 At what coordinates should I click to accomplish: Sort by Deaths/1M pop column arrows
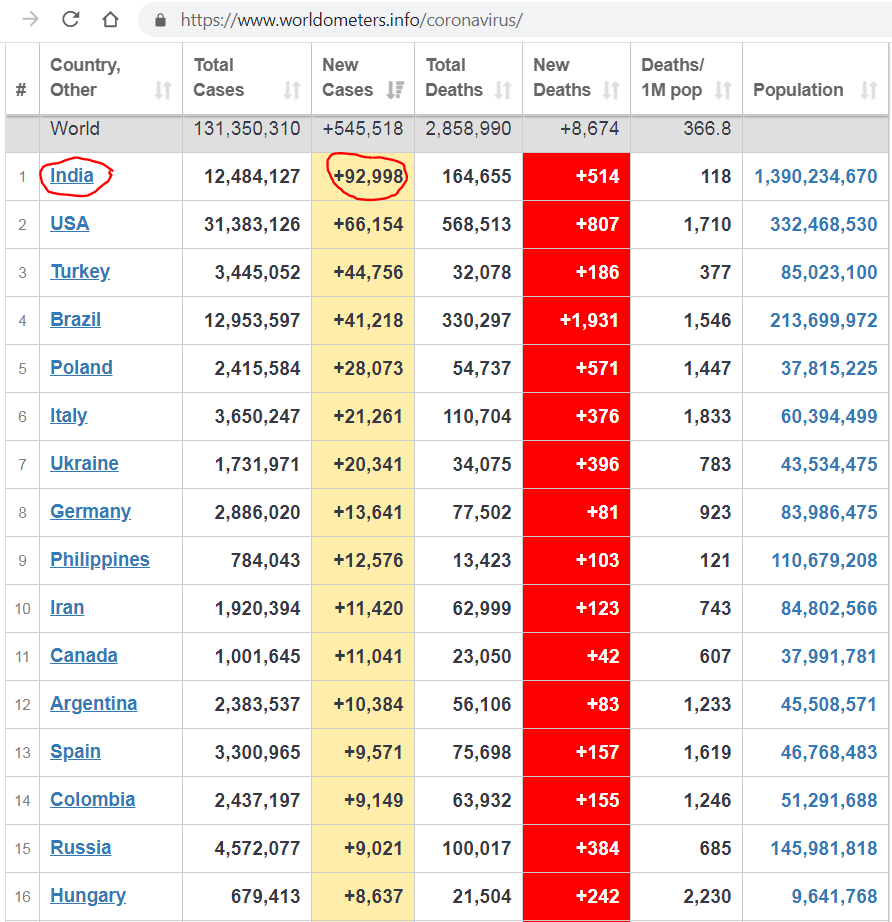pos(723,90)
